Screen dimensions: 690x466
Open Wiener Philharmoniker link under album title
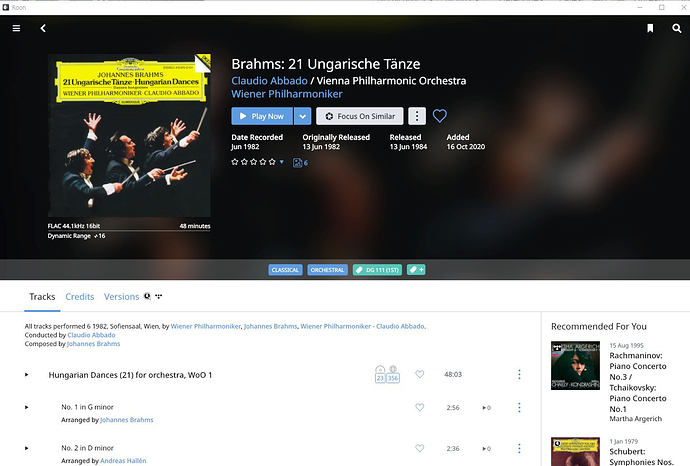pos(287,94)
